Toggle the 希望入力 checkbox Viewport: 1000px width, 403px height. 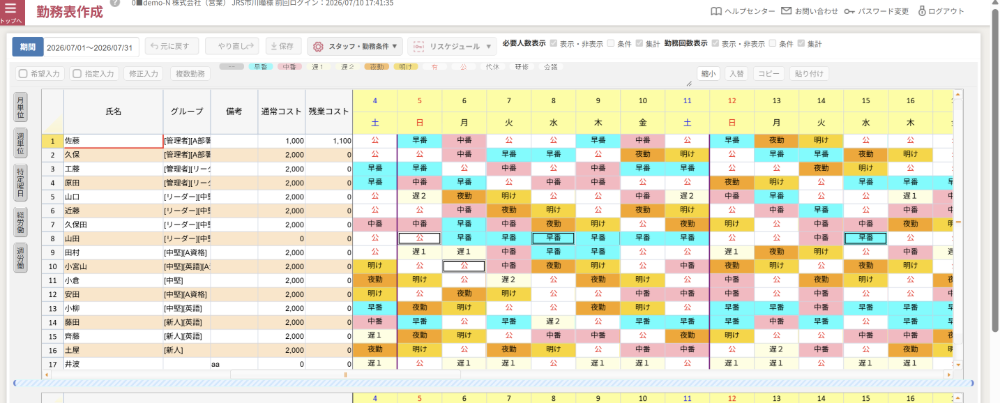(23, 73)
